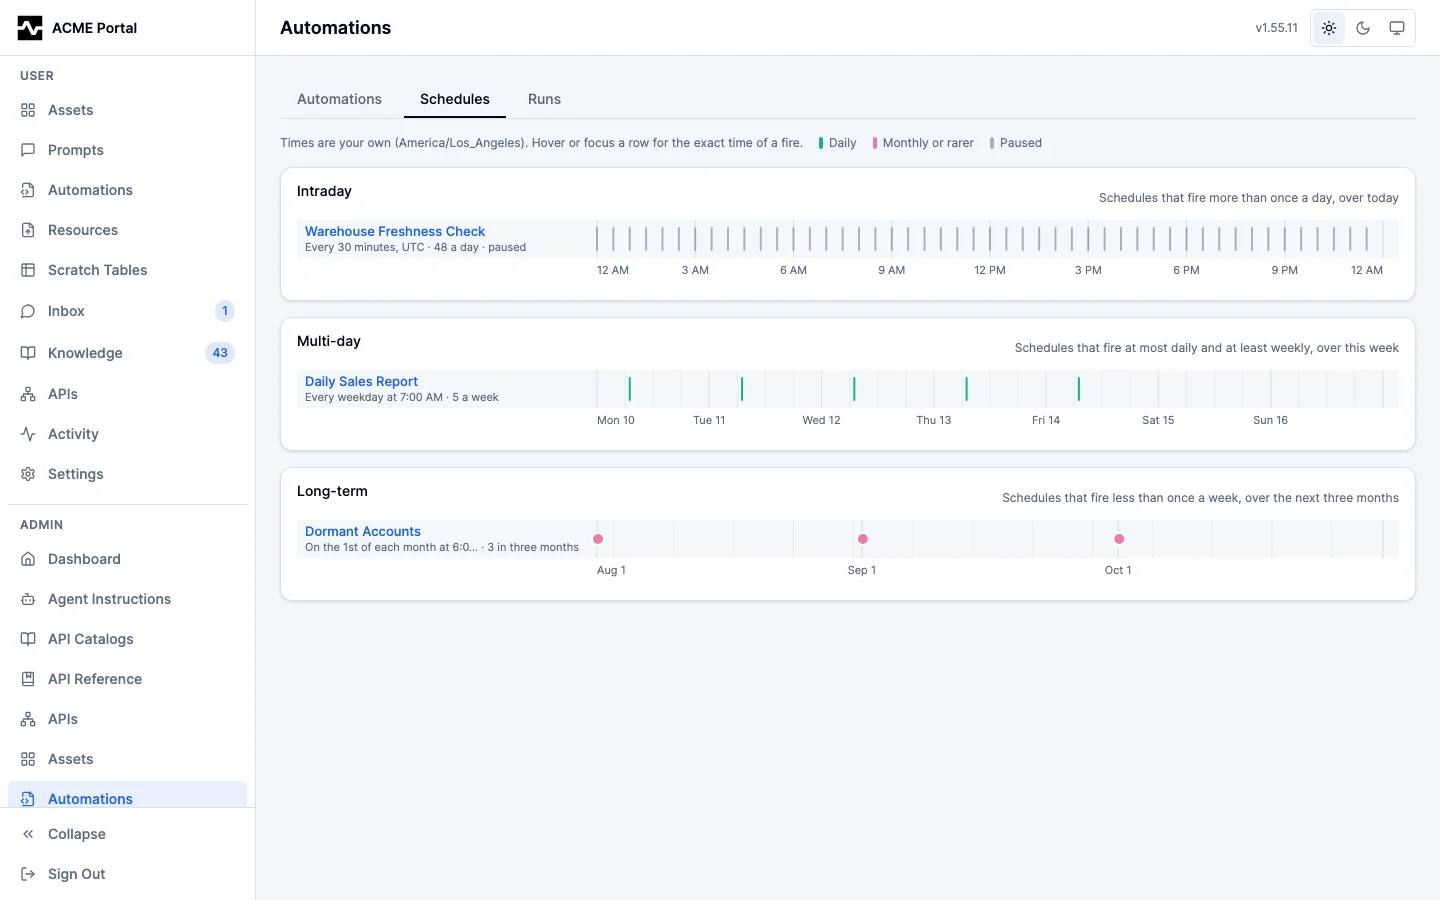Click the Agent Instructions robot icon

pos(28,599)
